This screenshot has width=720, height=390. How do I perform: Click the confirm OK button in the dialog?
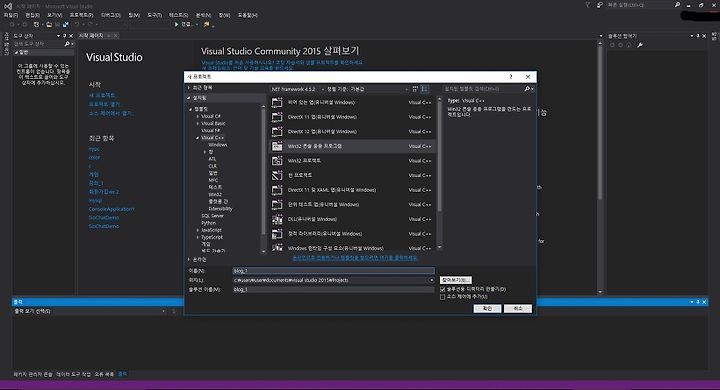click(487, 309)
